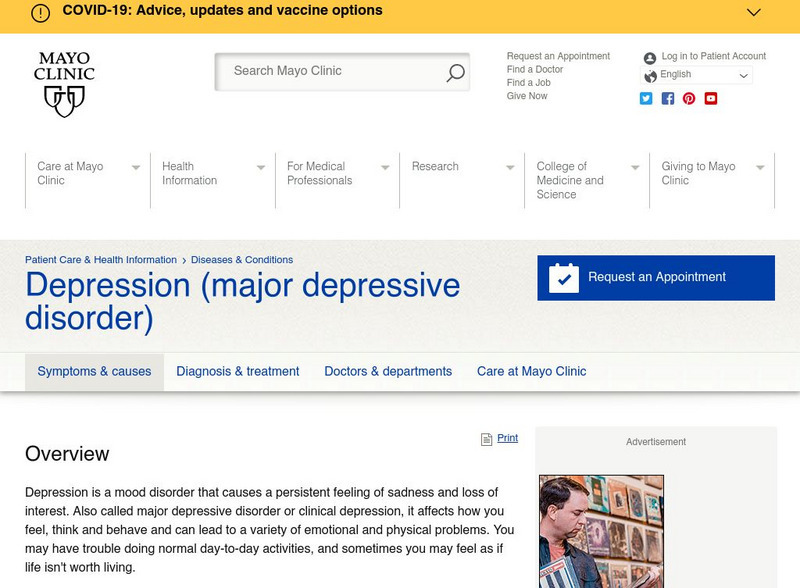Viewport: 800px width, 588px height.
Task: Click Give Now link
Action: coord(527,96)
